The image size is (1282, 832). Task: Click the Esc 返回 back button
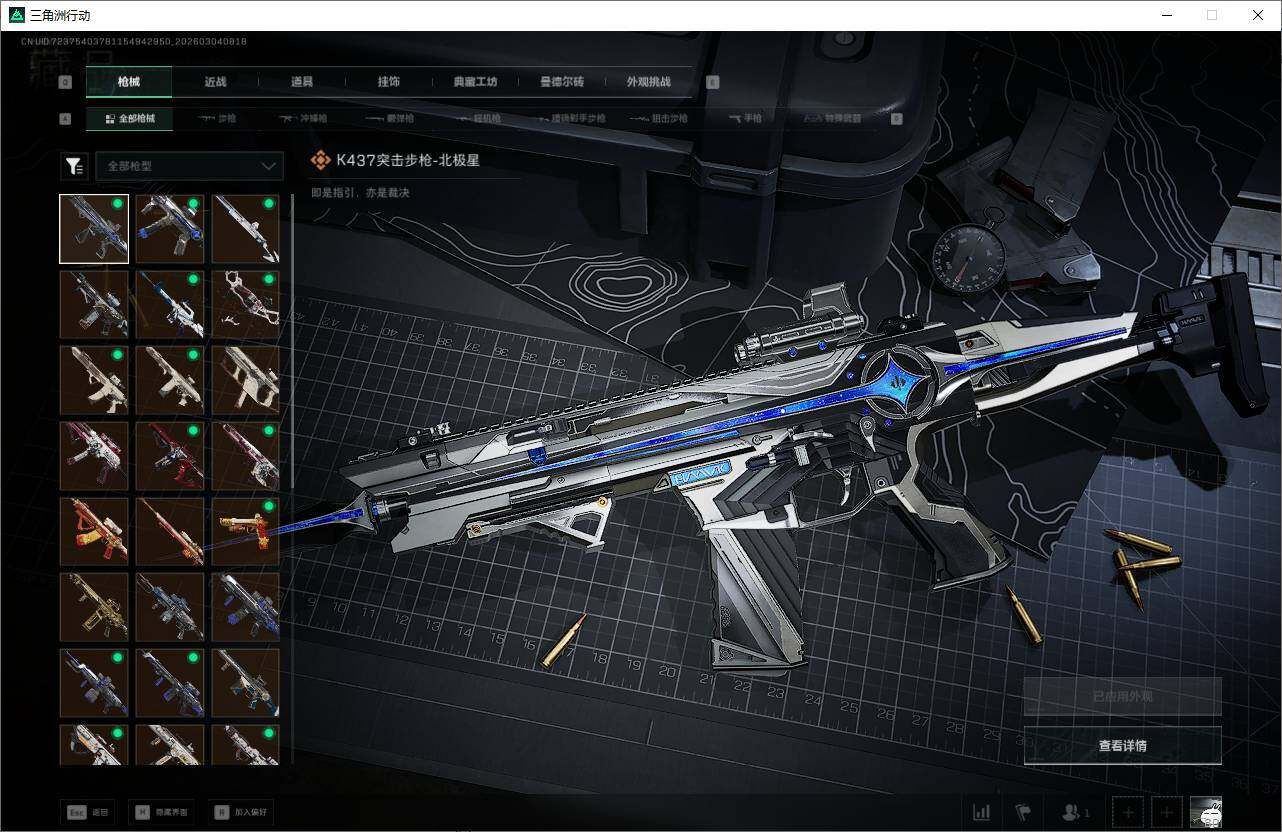point(87,812)
